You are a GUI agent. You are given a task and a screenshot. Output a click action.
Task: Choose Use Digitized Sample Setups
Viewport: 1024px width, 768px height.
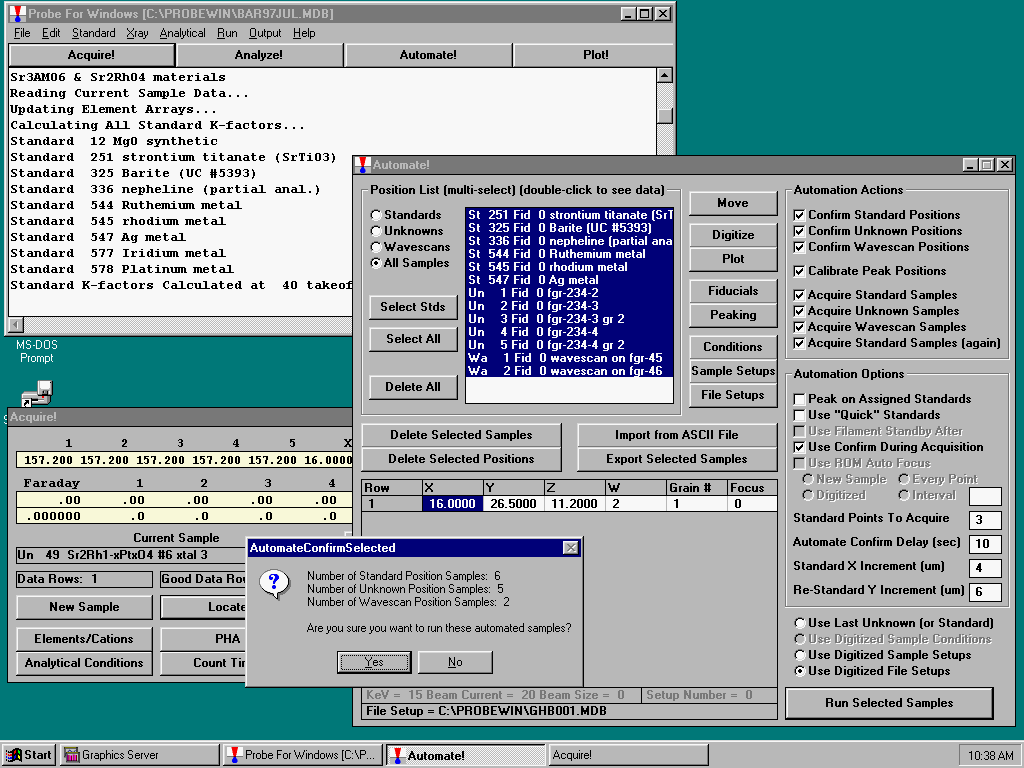tap(799, 655)
